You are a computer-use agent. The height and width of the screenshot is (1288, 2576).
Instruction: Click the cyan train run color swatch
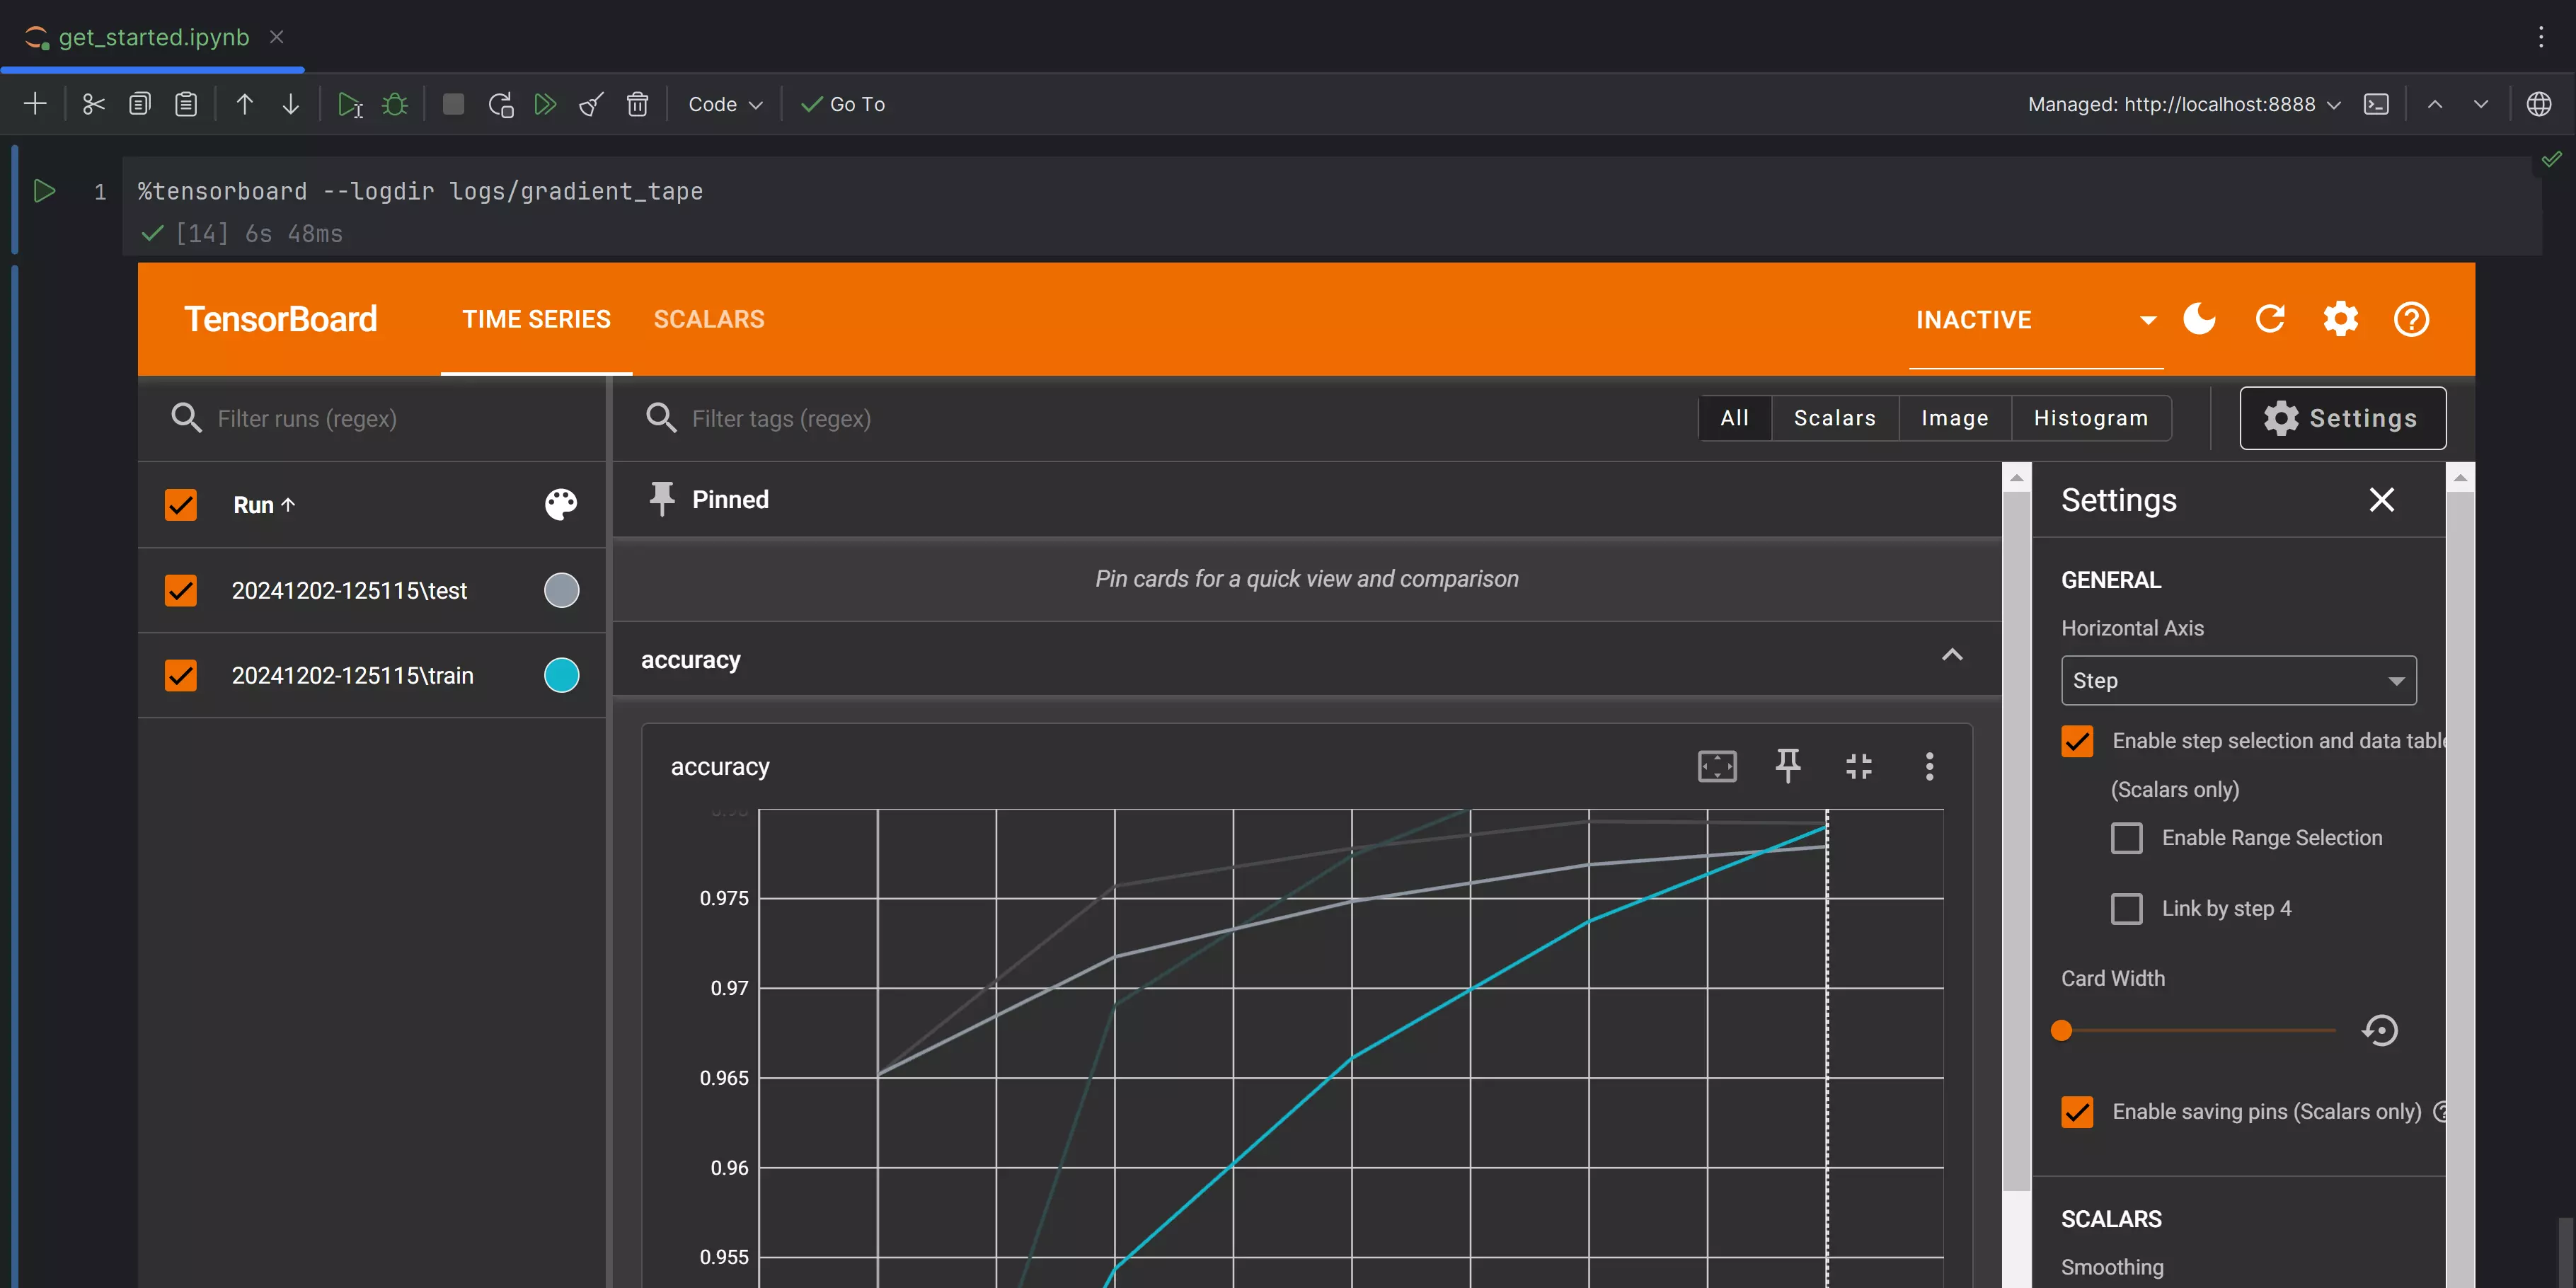[561, 675]
